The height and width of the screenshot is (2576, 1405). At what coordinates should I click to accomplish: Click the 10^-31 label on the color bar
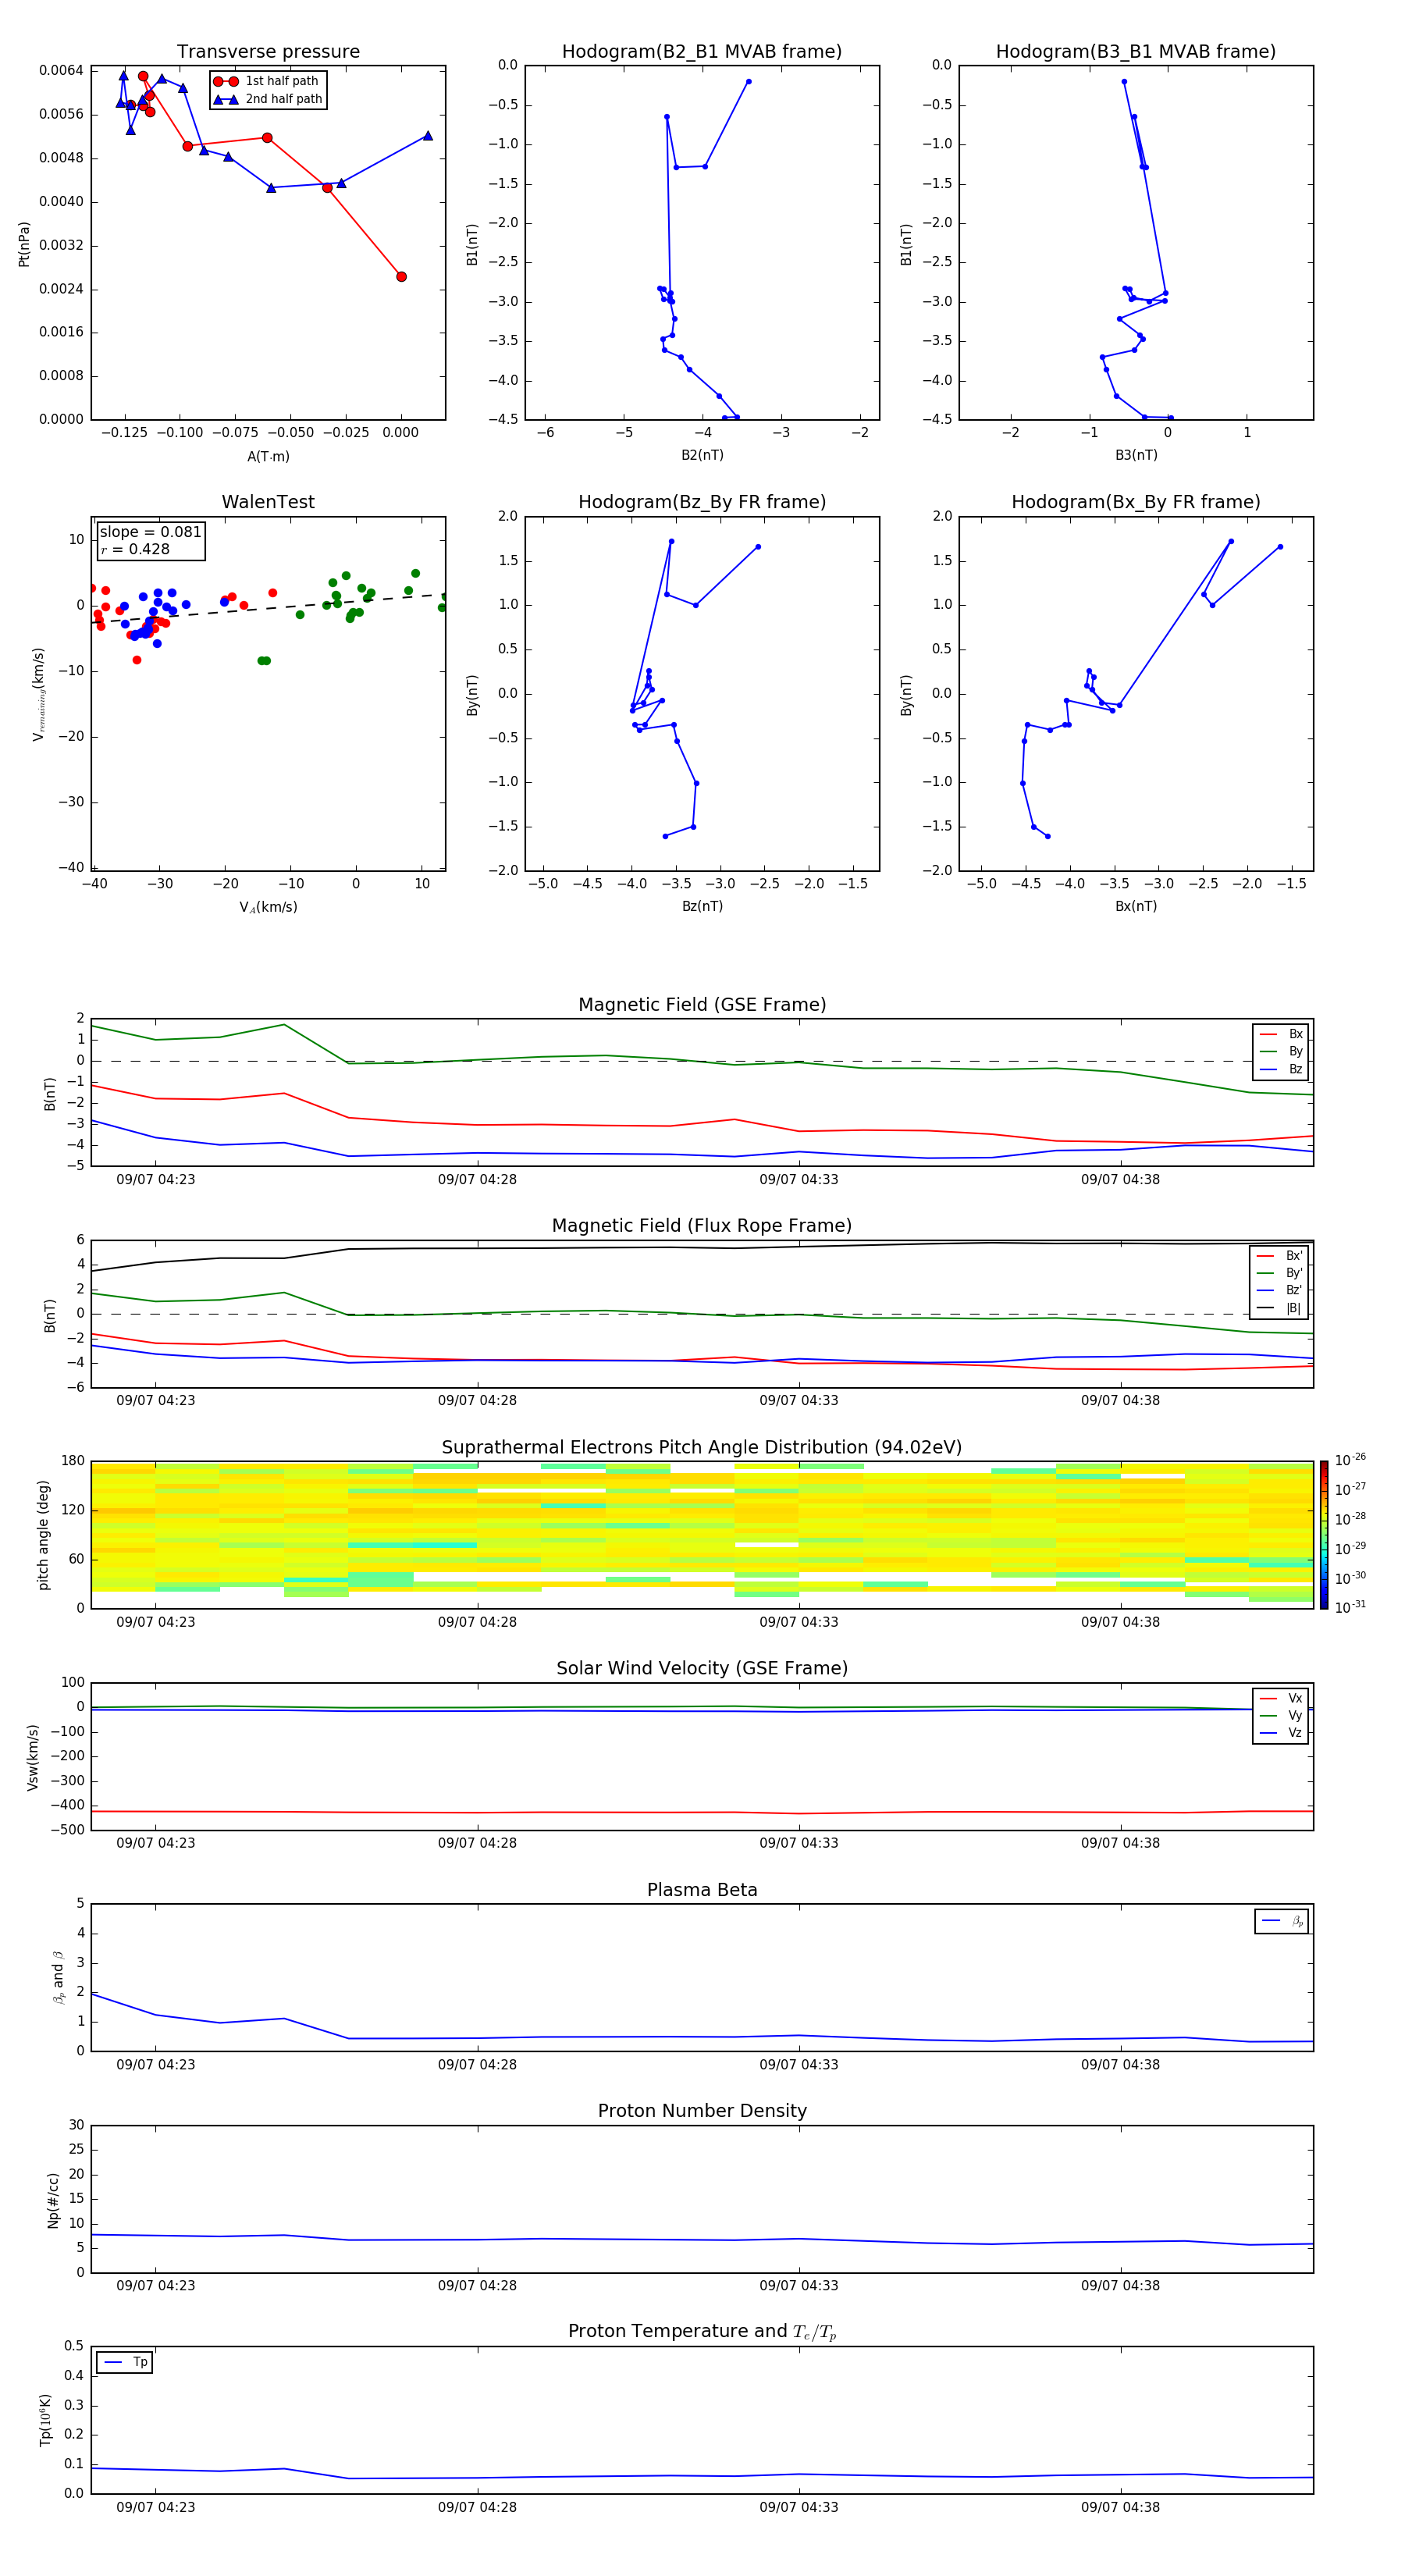coord(1350,1607)
